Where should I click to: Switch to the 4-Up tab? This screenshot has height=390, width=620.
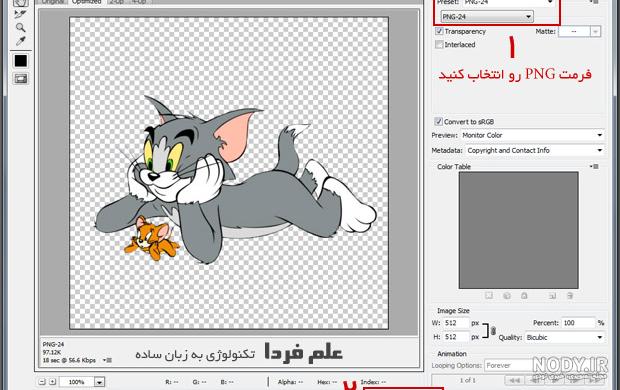coord(139,2)
